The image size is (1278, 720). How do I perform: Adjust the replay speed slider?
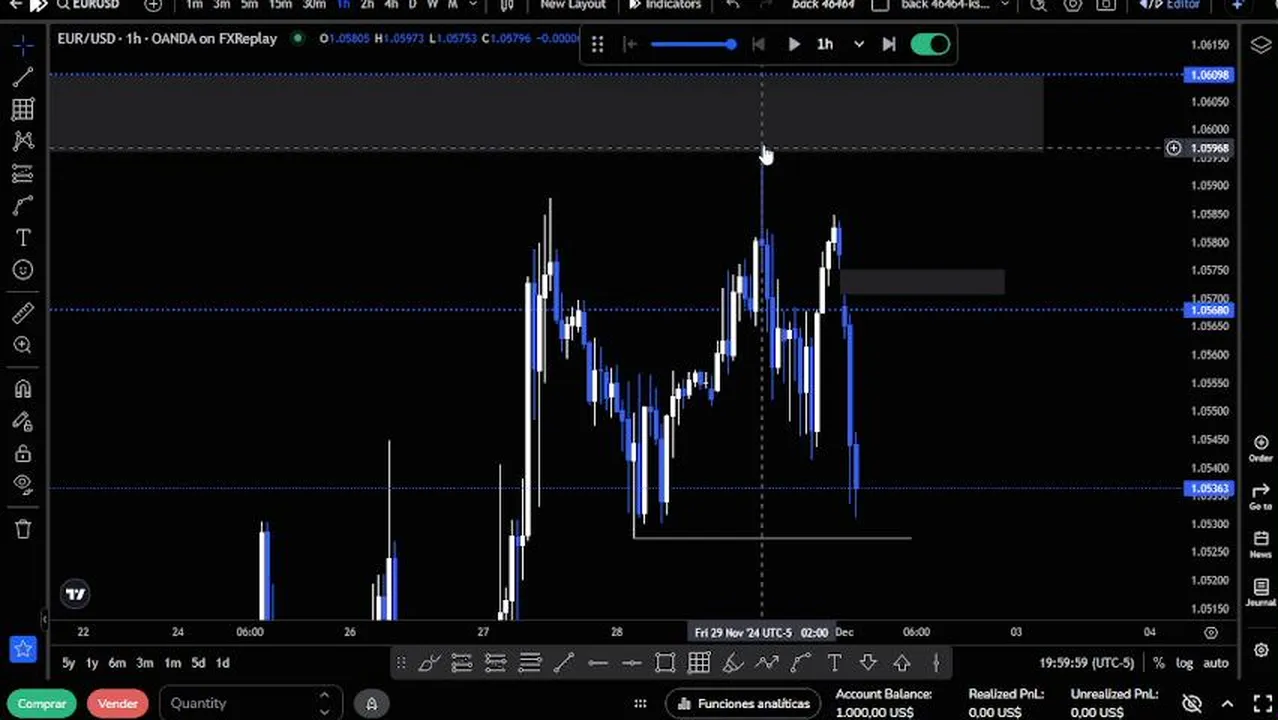click(x=694, y=45)
